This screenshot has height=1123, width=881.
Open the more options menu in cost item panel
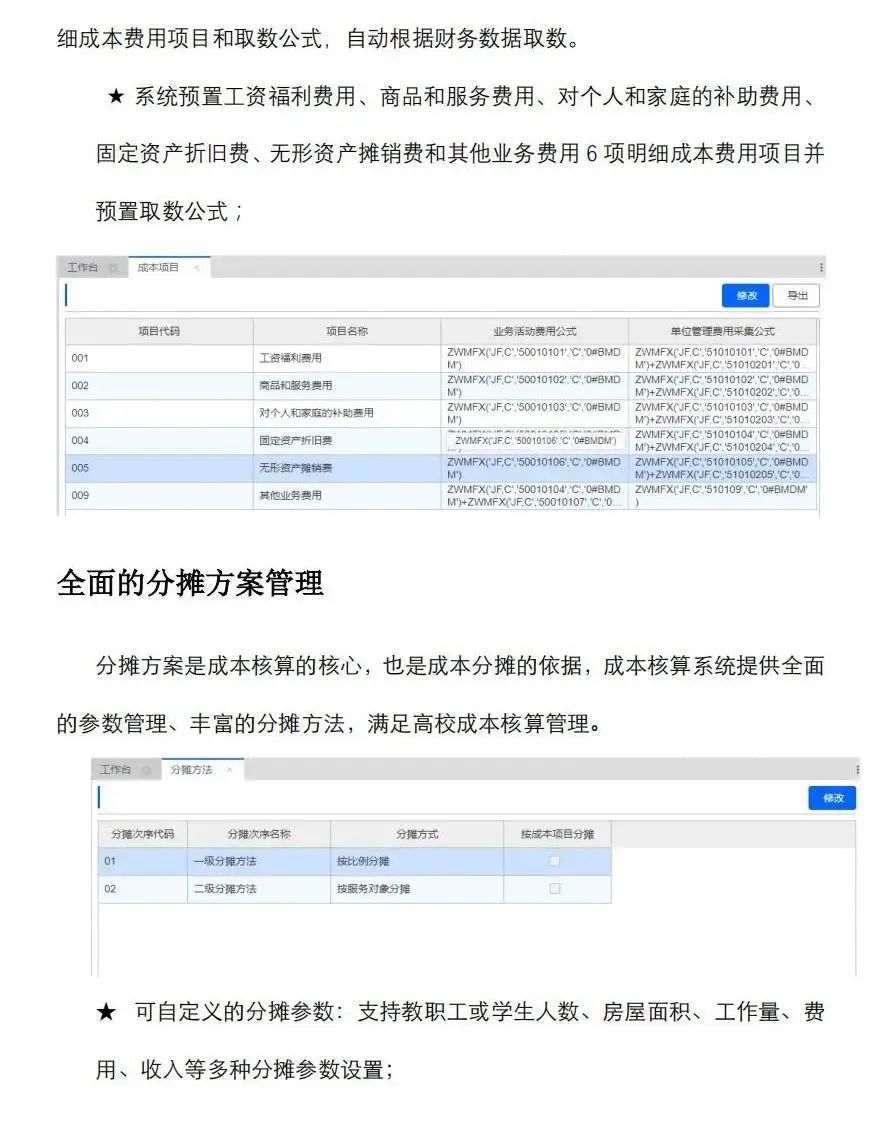[x=821, y=268]
